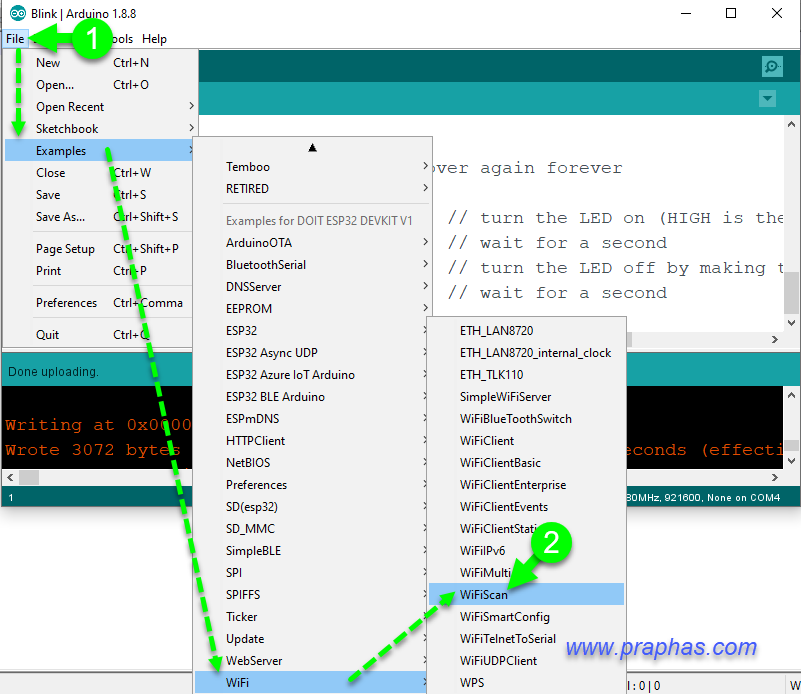
Task: Click the console horizontal scroll-left arrow
Action: click(x=10, y=477)
